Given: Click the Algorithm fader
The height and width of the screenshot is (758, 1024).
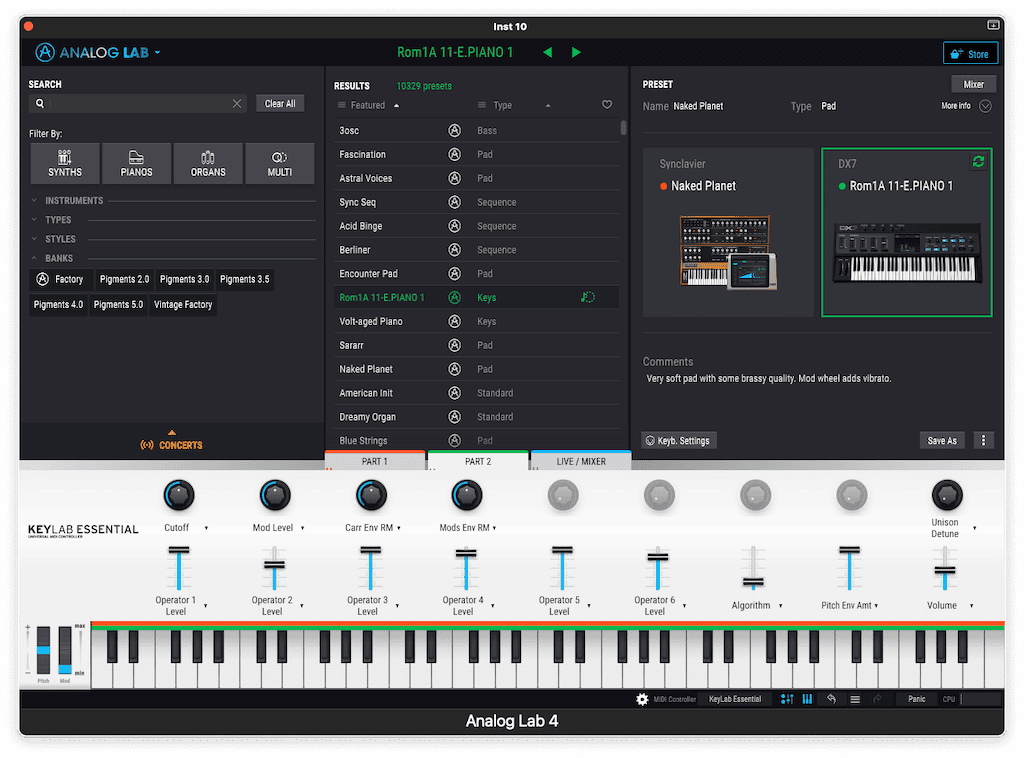Looking at the screenshot, I should tap(753, 568).
